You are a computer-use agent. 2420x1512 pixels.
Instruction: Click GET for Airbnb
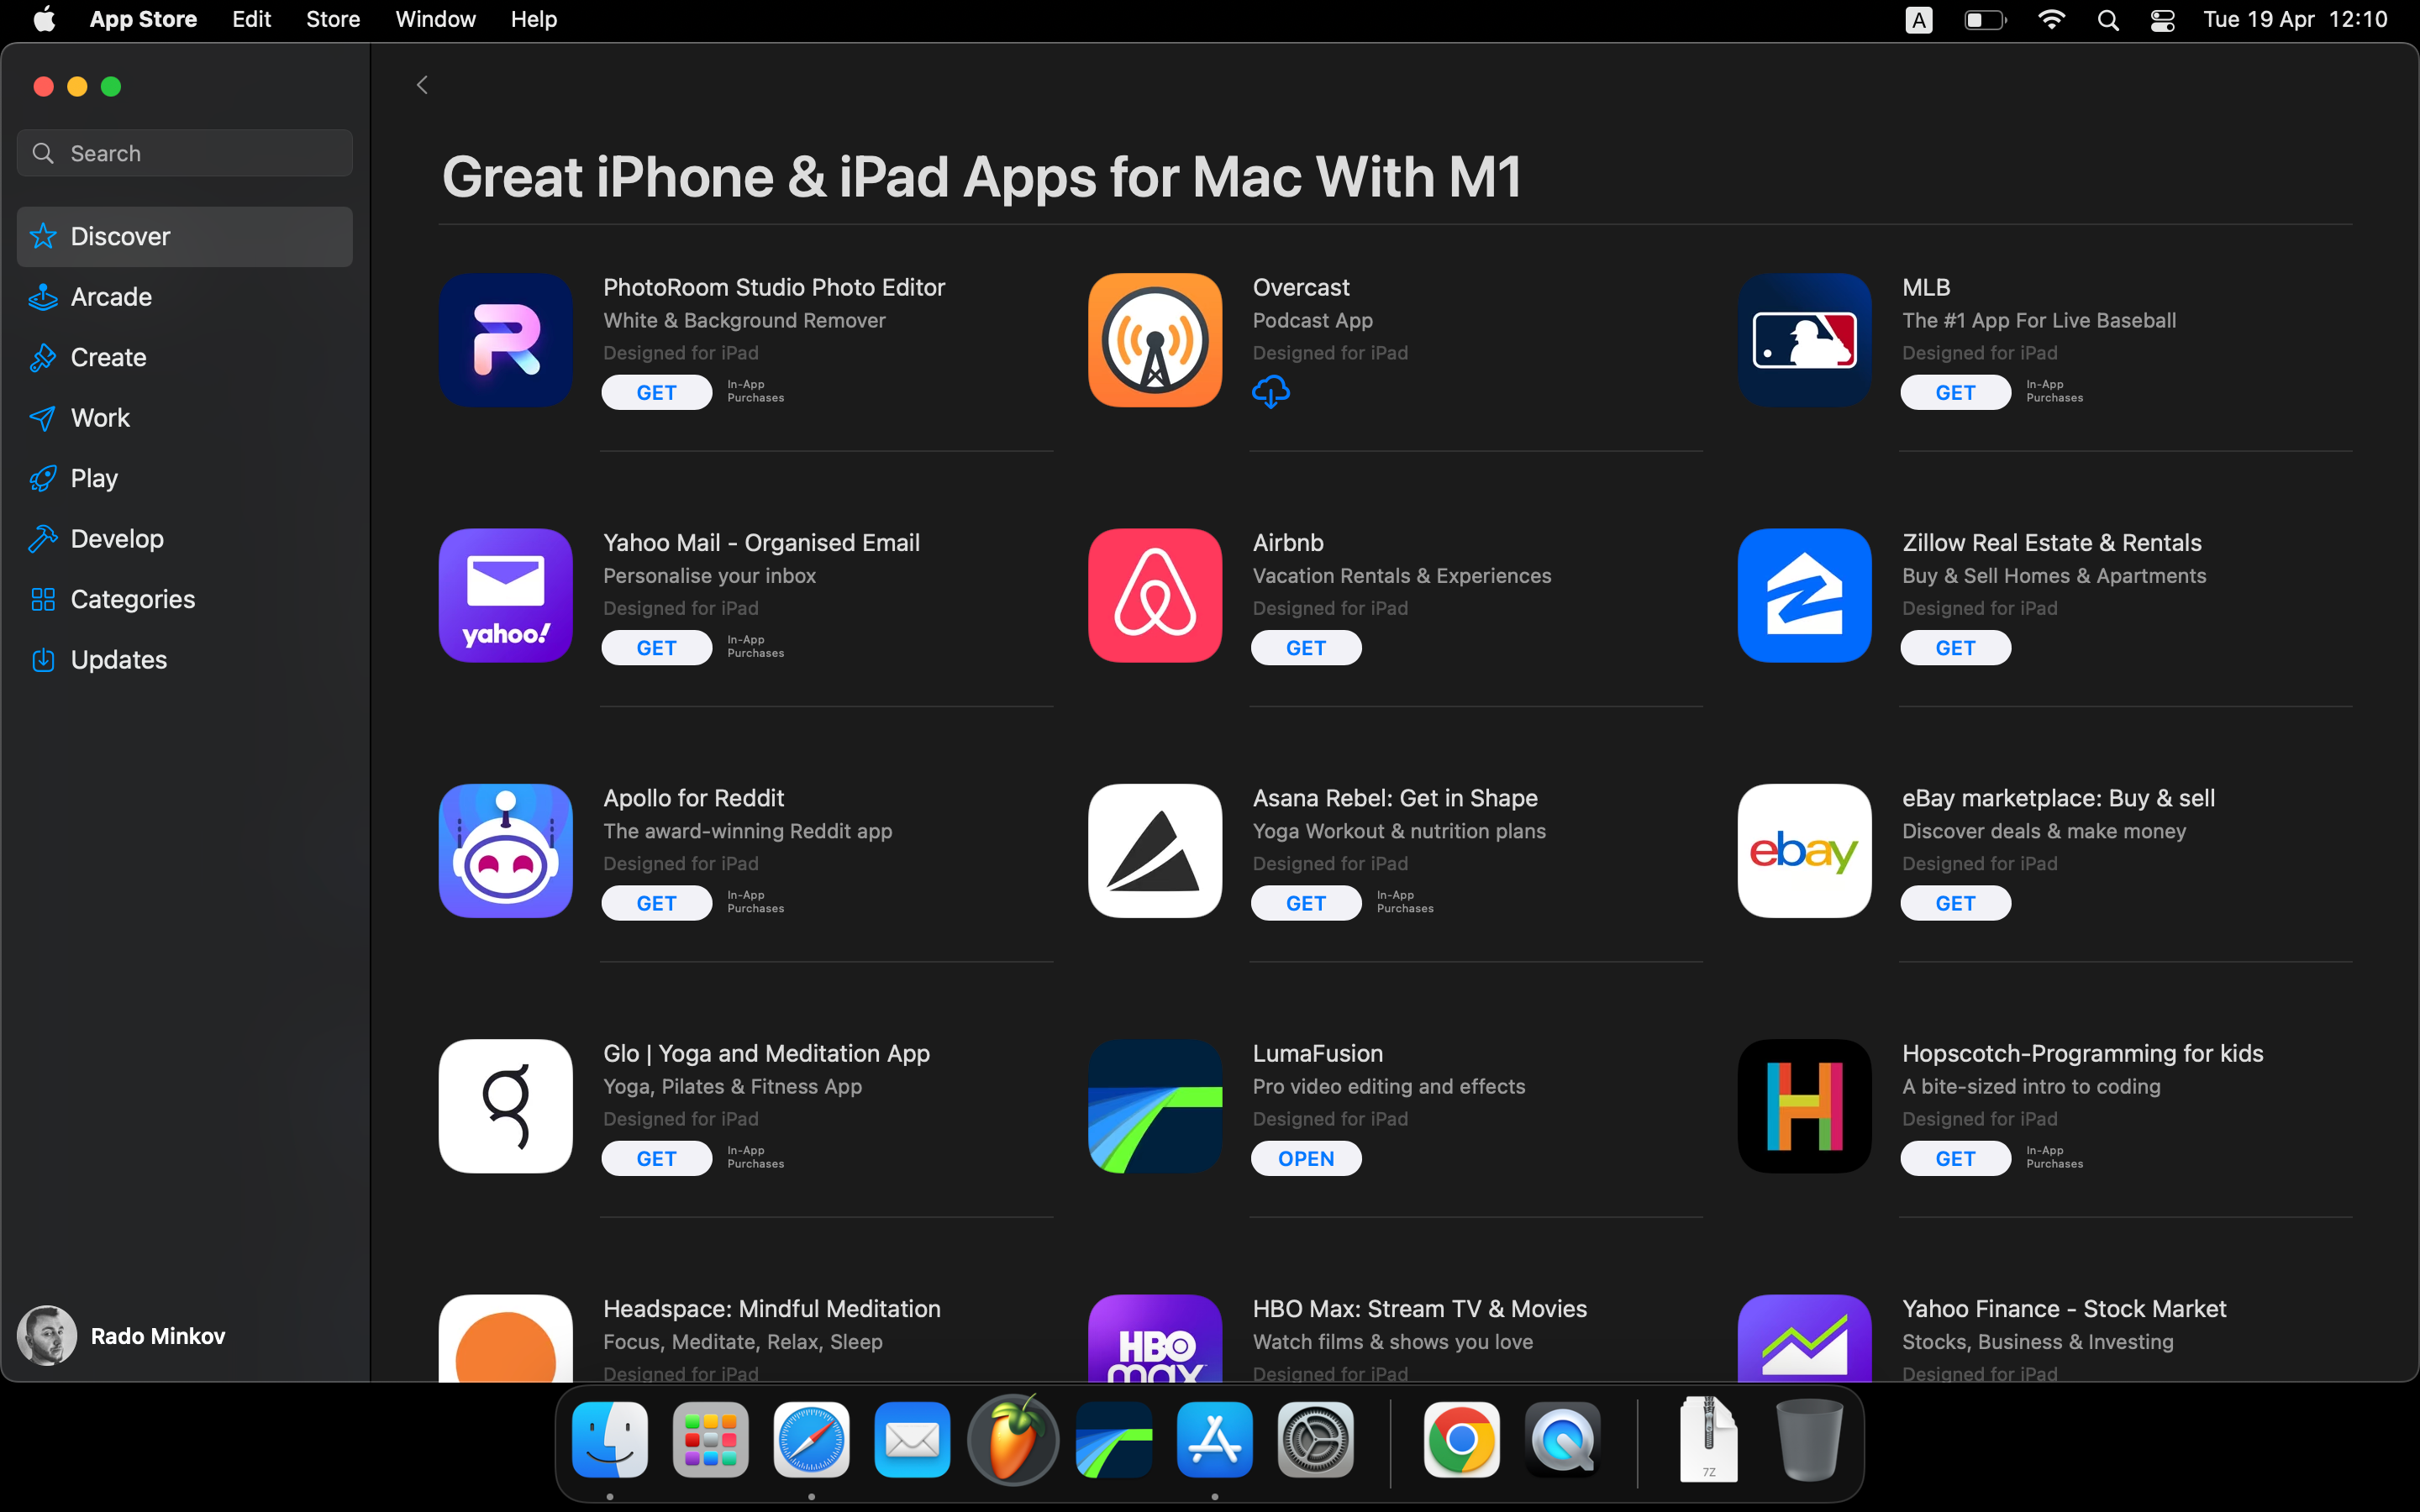tap(1306, 648)
